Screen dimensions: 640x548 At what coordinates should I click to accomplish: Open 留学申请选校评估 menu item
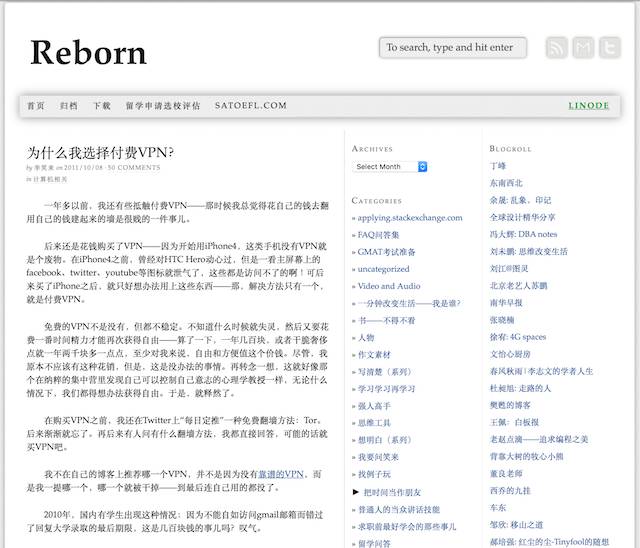coord(162,105)
